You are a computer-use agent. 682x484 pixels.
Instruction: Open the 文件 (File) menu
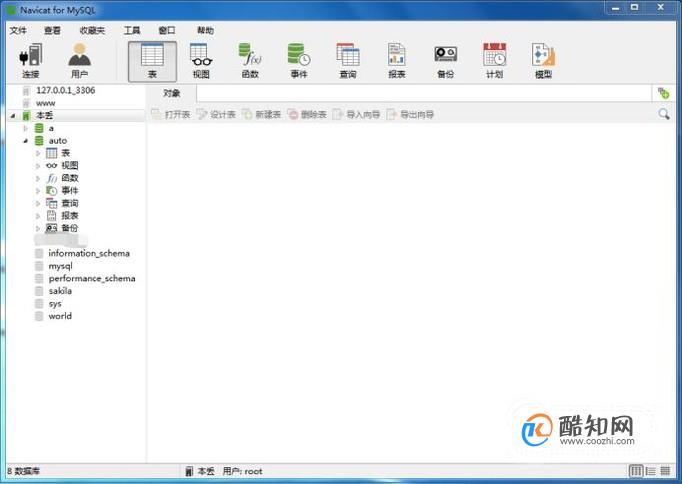click(18, 30)
